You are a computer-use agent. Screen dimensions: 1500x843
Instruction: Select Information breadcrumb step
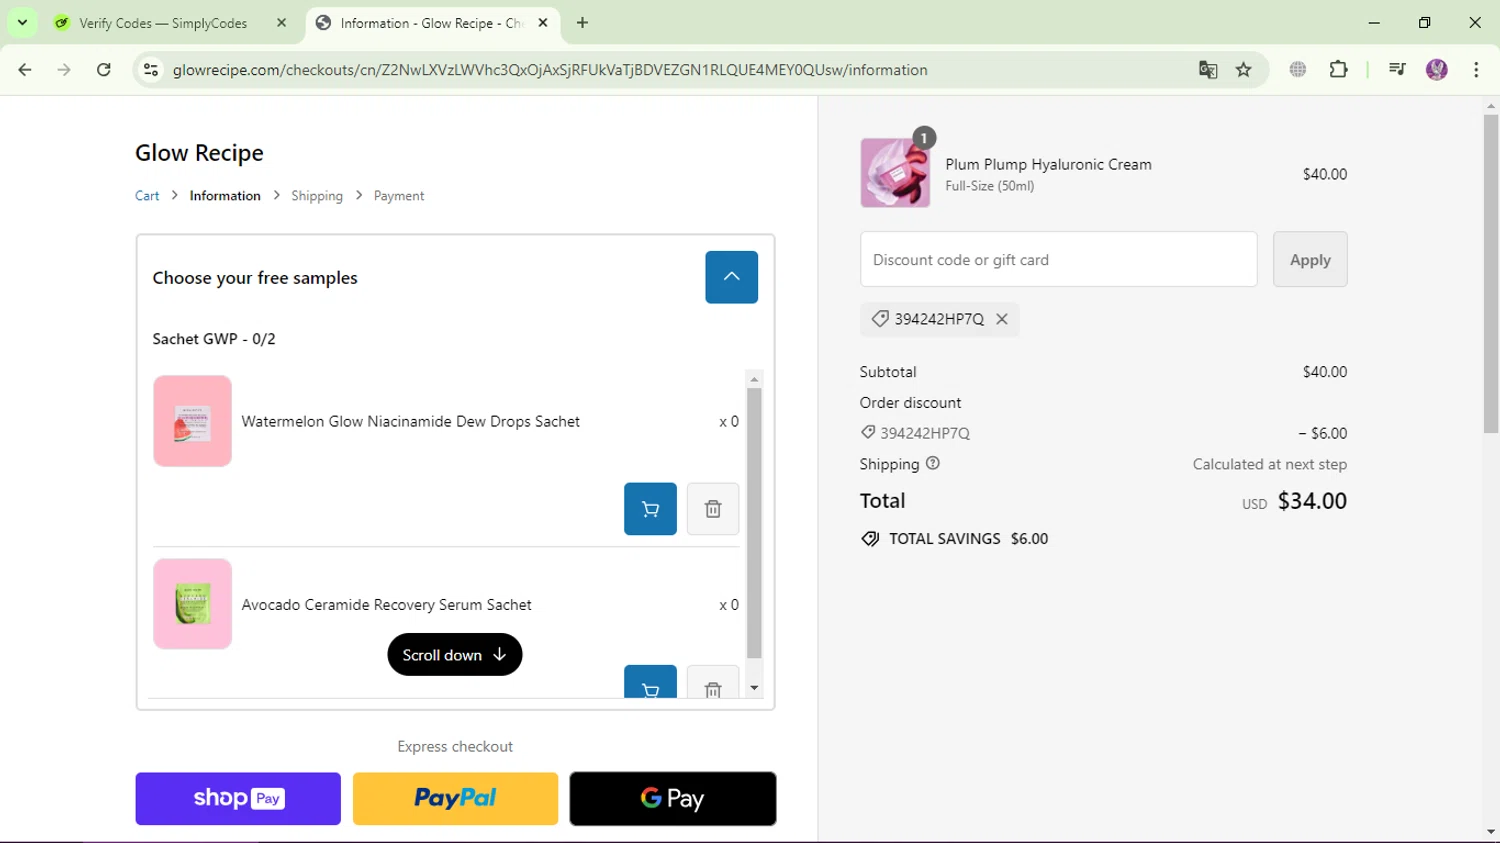point(225,196)
